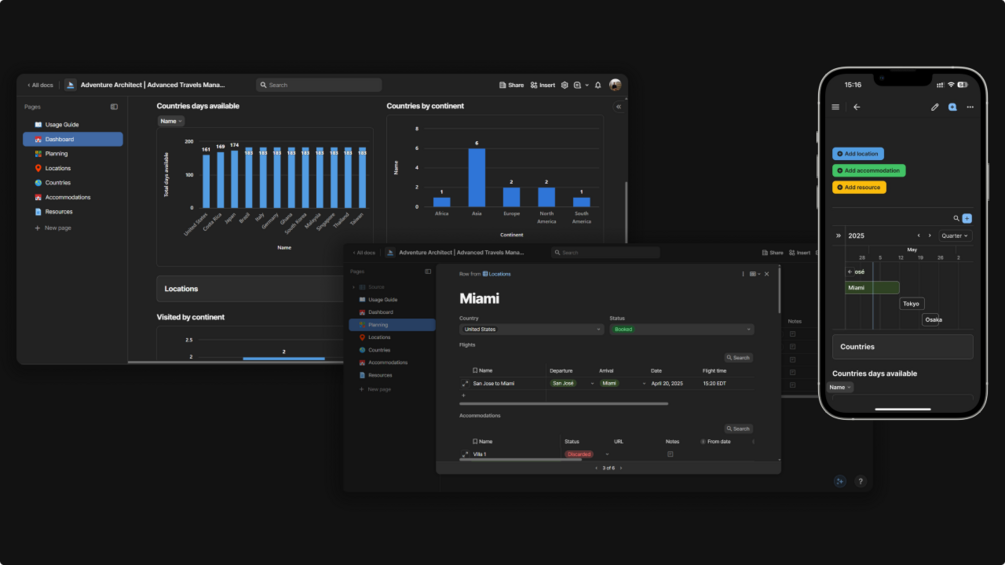1005x565 pixels.
Task: Click Search button in Accommodations table
Action: coord(738,429)
